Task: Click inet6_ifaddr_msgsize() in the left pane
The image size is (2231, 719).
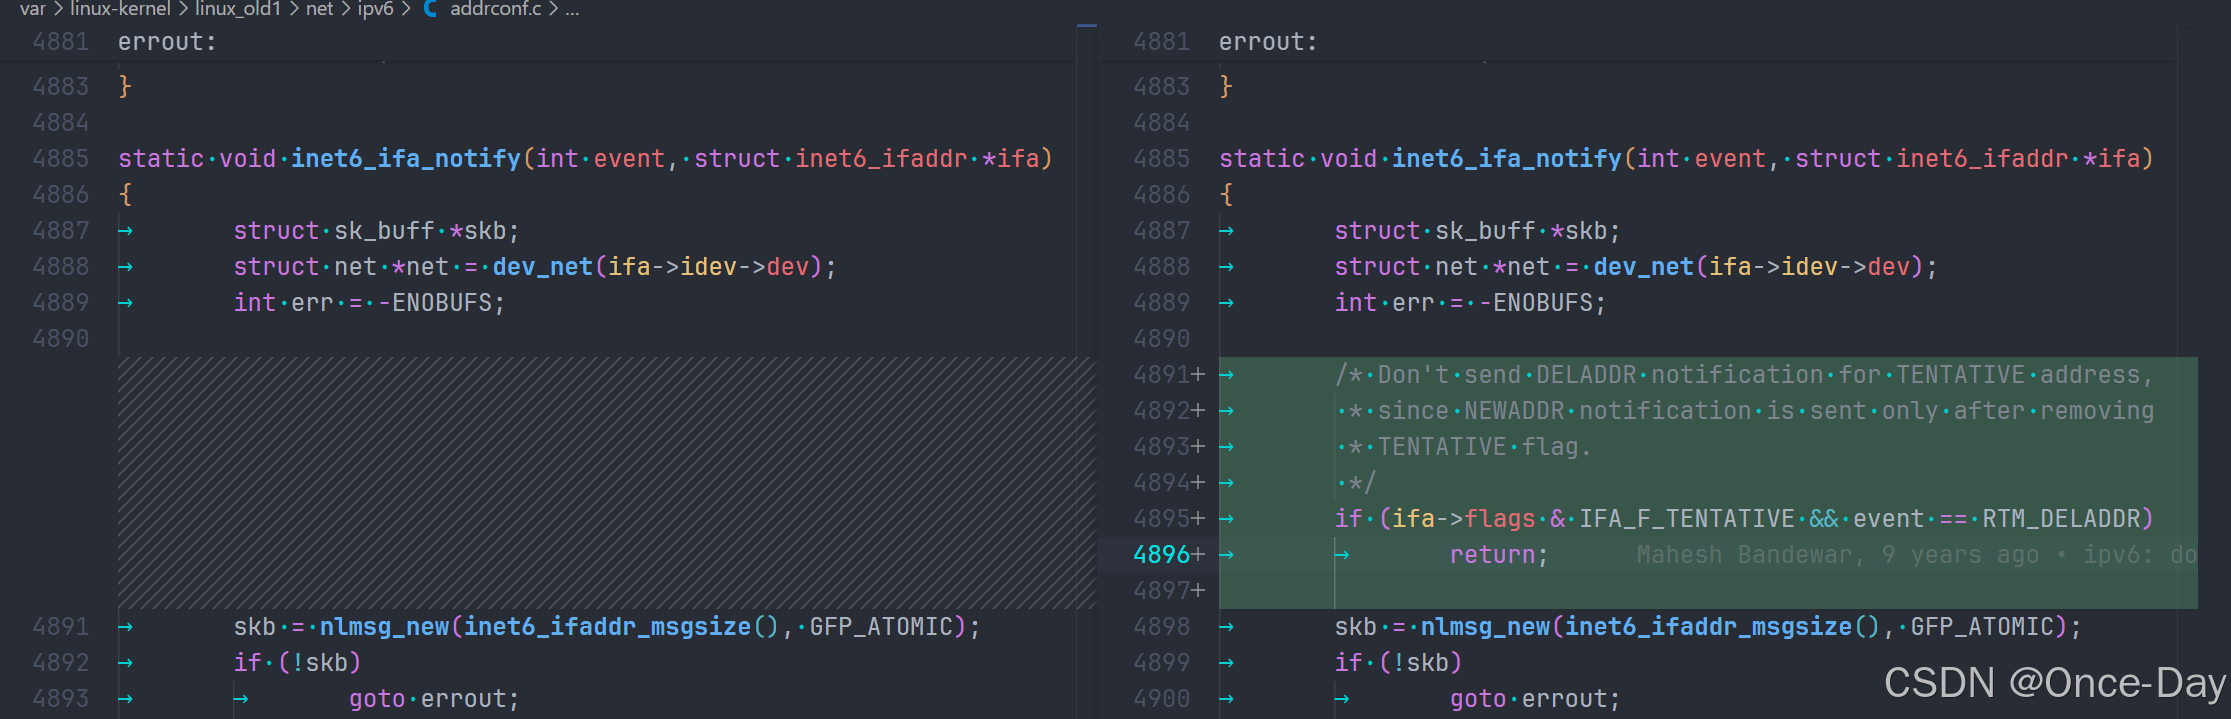Action: pos(622,627)
